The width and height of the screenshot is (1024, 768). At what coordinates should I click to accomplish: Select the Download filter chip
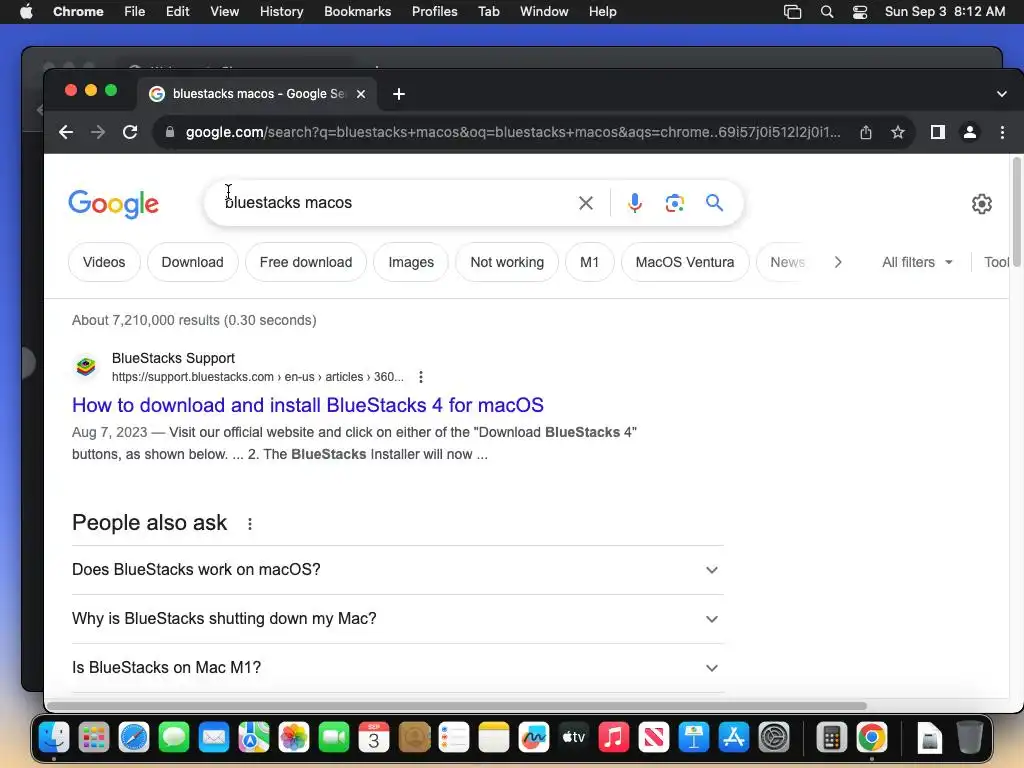[x=192, y=263]
